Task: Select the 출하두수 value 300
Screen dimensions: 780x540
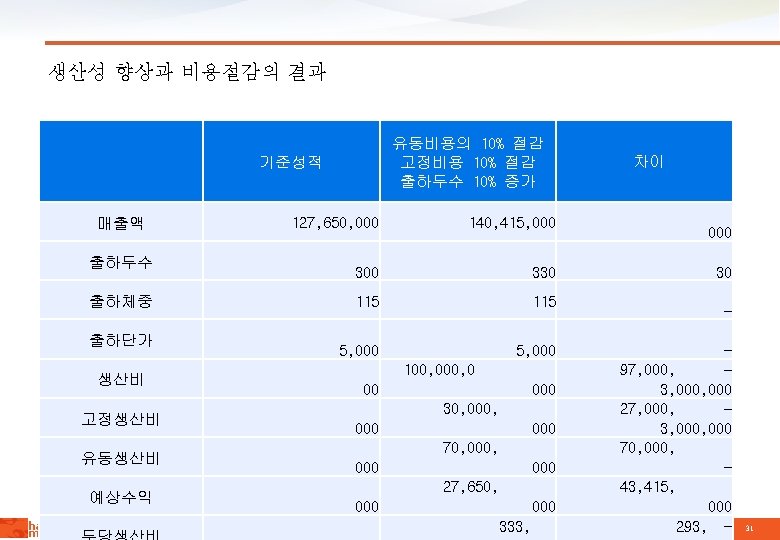Action: tap(367, 272)
